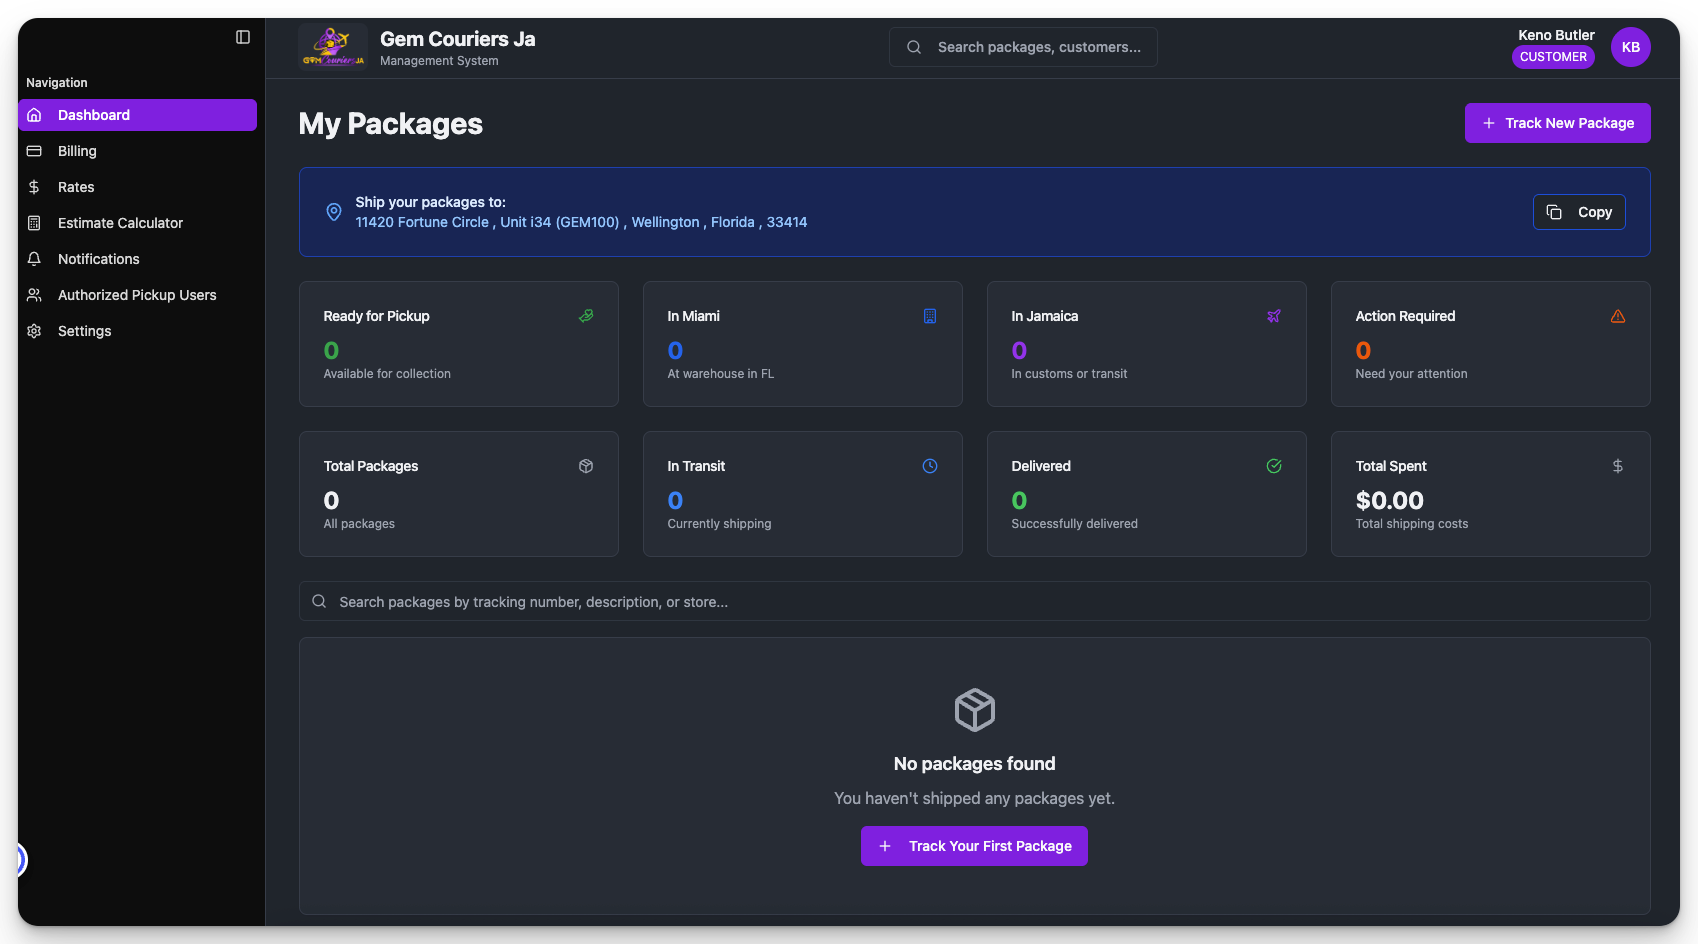
Task: Open the Estimate Calculator
Action: point(120,223)
